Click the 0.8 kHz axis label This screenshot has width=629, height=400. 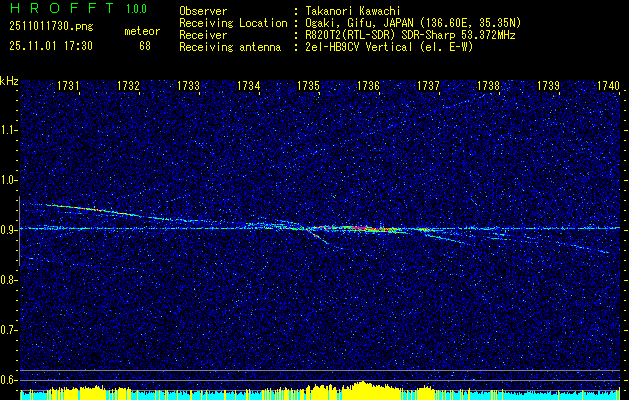tap(7, 280)
